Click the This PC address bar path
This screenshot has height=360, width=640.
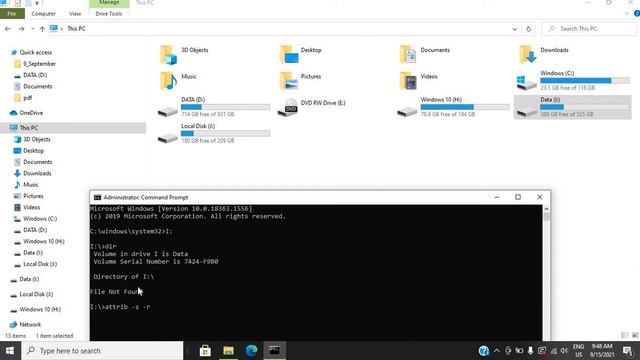pyautogui.click(x=76, y=29)
